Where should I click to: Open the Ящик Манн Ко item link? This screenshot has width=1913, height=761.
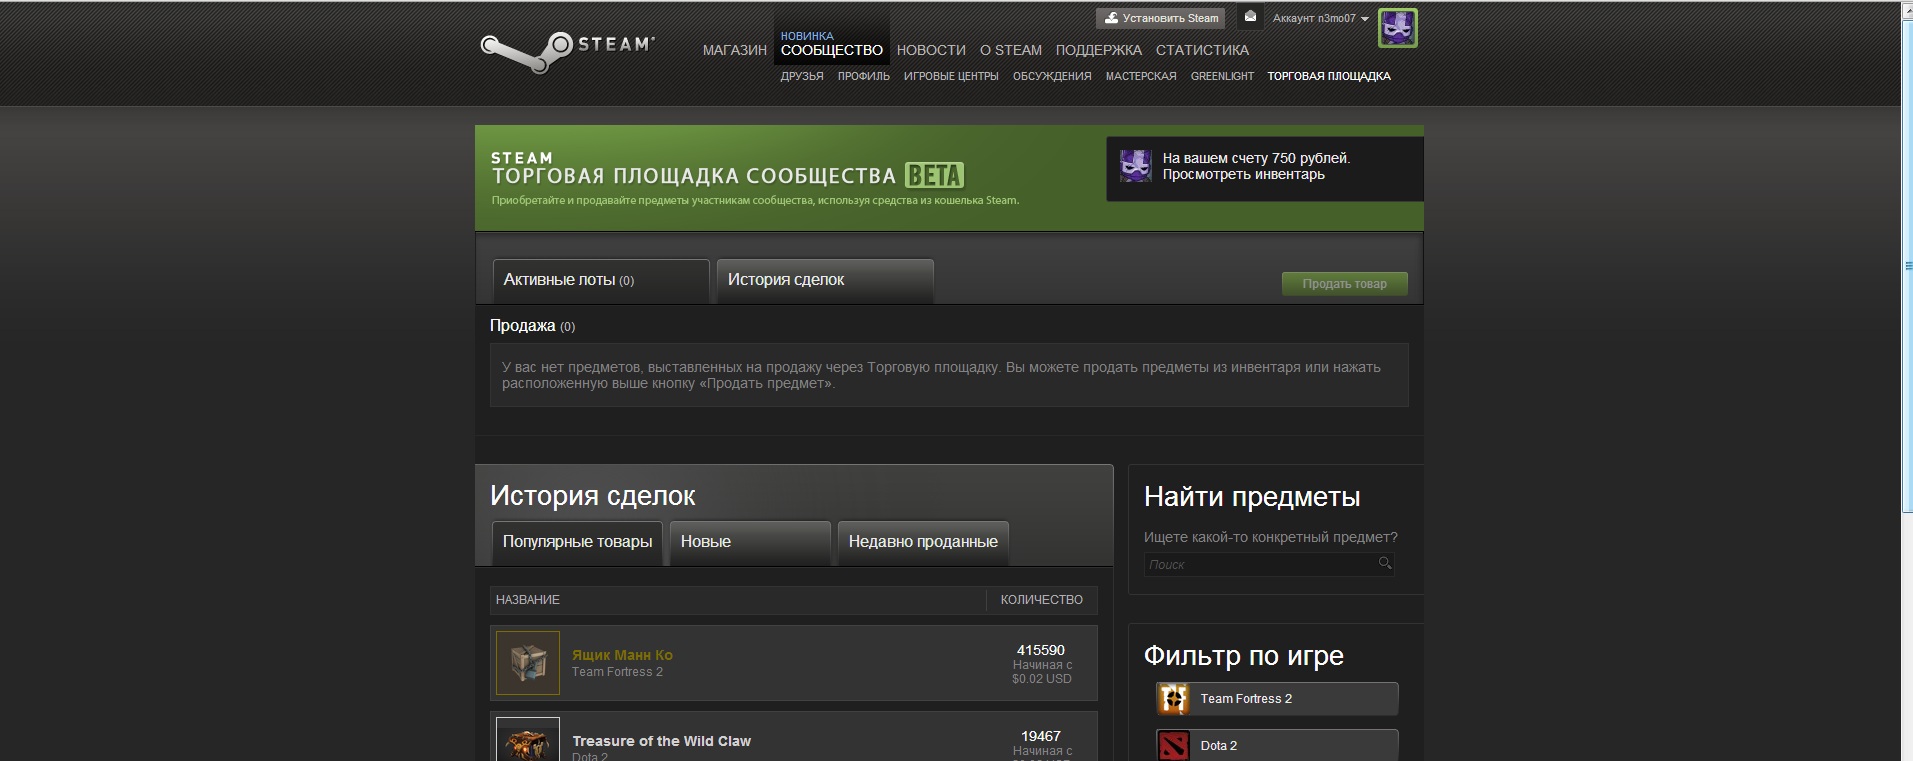click(622, 655)
